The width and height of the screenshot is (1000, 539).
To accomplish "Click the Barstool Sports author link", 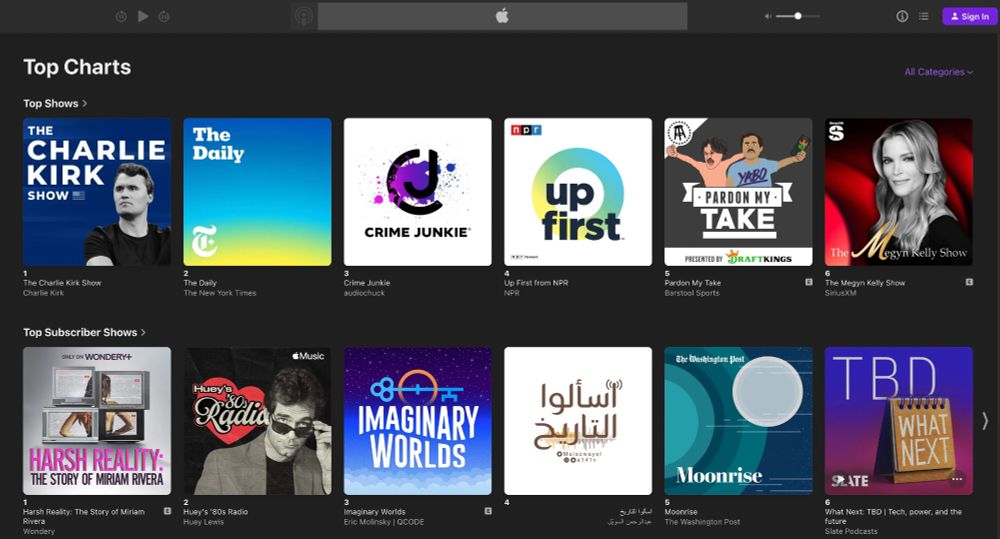I will click(692, 293).
